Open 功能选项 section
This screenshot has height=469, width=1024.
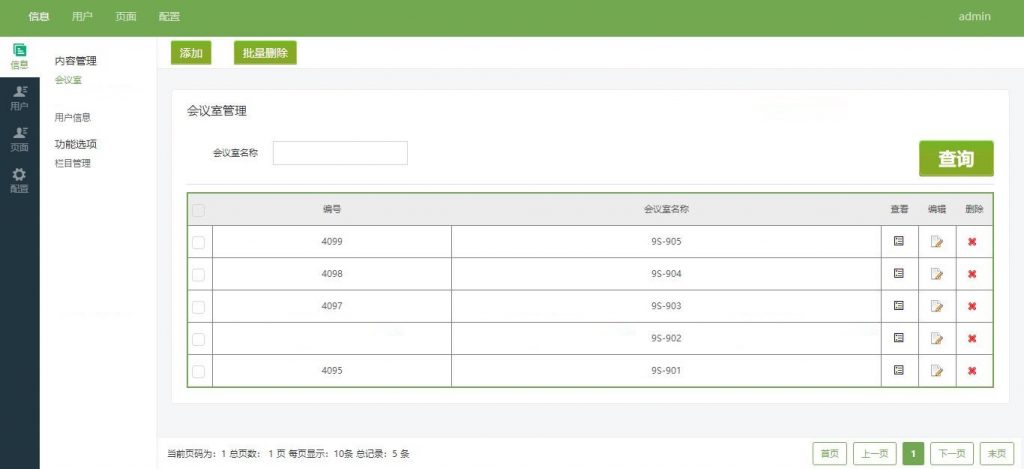click(76, 144)
